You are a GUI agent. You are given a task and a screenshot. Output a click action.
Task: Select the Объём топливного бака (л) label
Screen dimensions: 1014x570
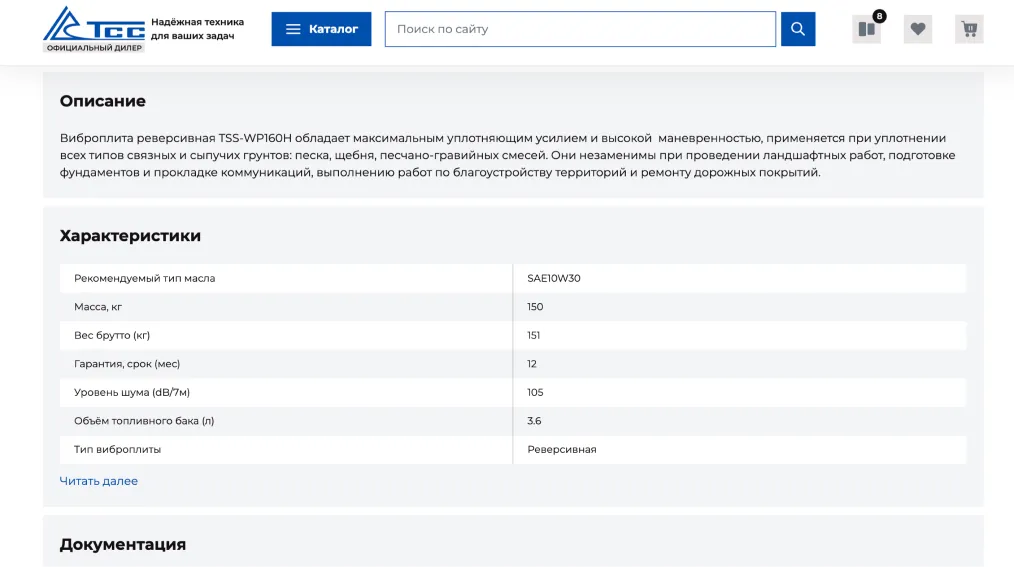[x=144, y=421]
